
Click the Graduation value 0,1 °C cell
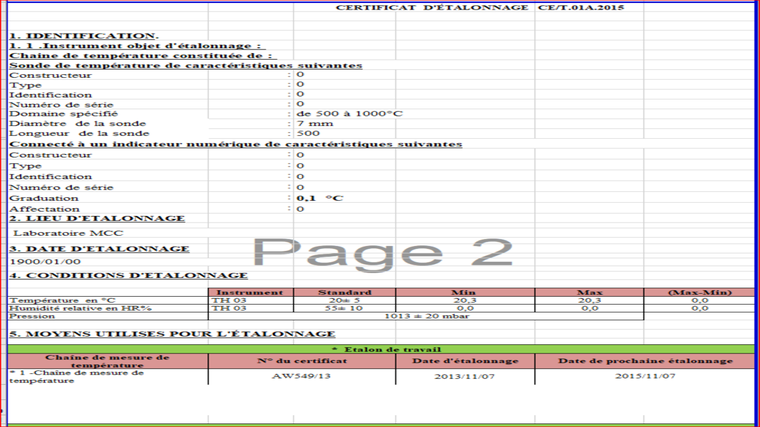tap(320, 198)
